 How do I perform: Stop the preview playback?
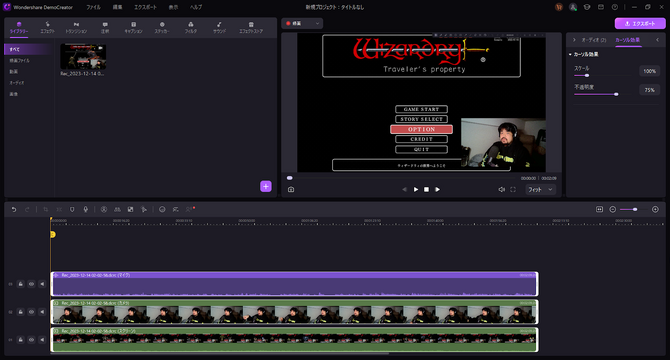coord(426,189)
